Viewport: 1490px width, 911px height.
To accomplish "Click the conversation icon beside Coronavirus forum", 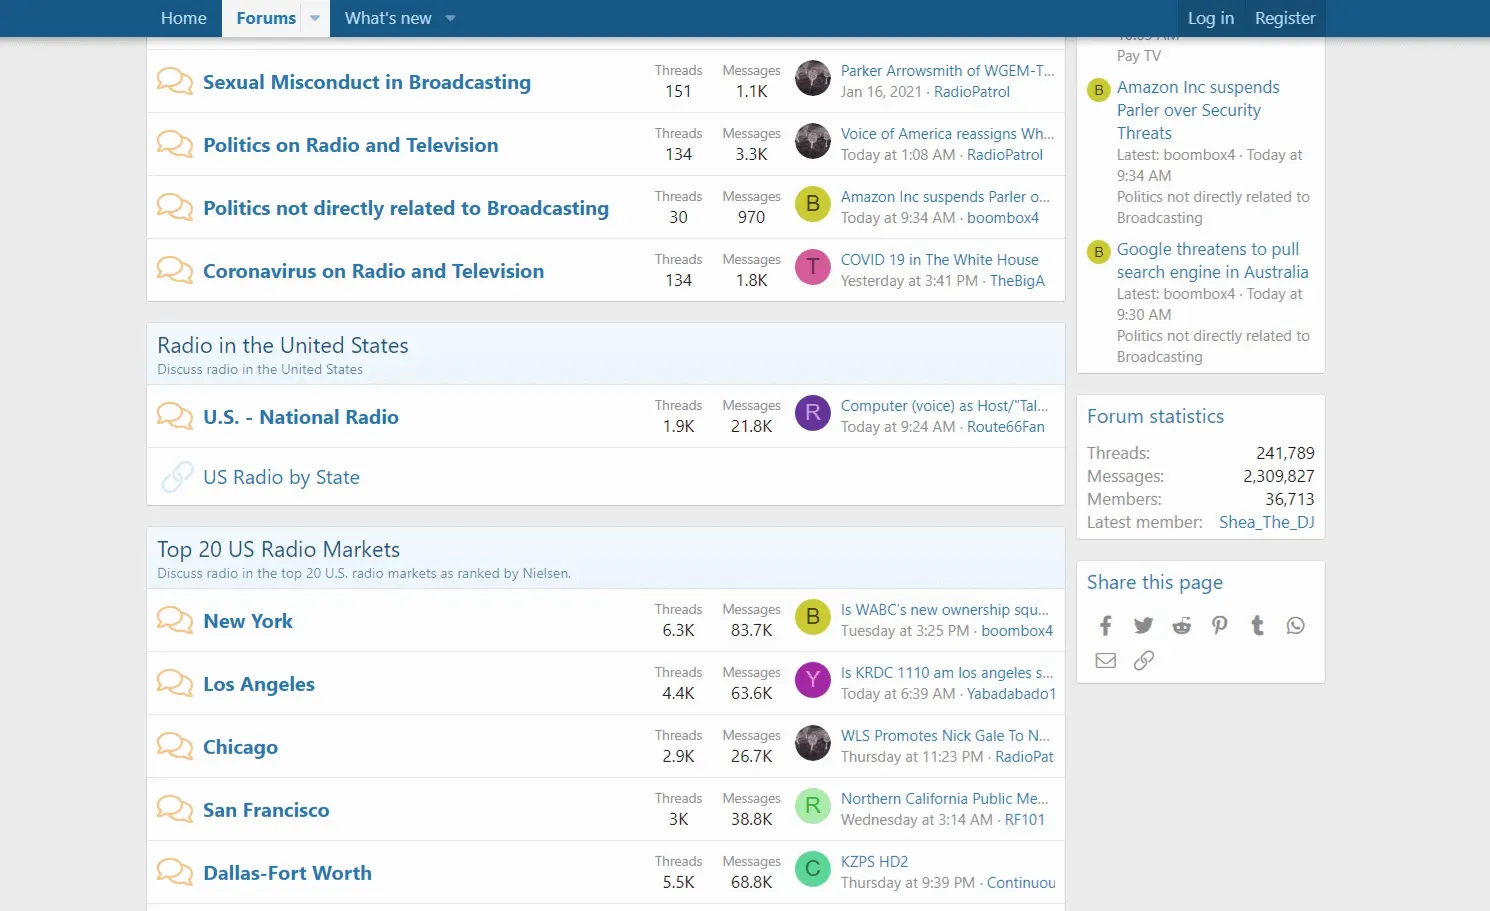I will [x=175, y=270].
